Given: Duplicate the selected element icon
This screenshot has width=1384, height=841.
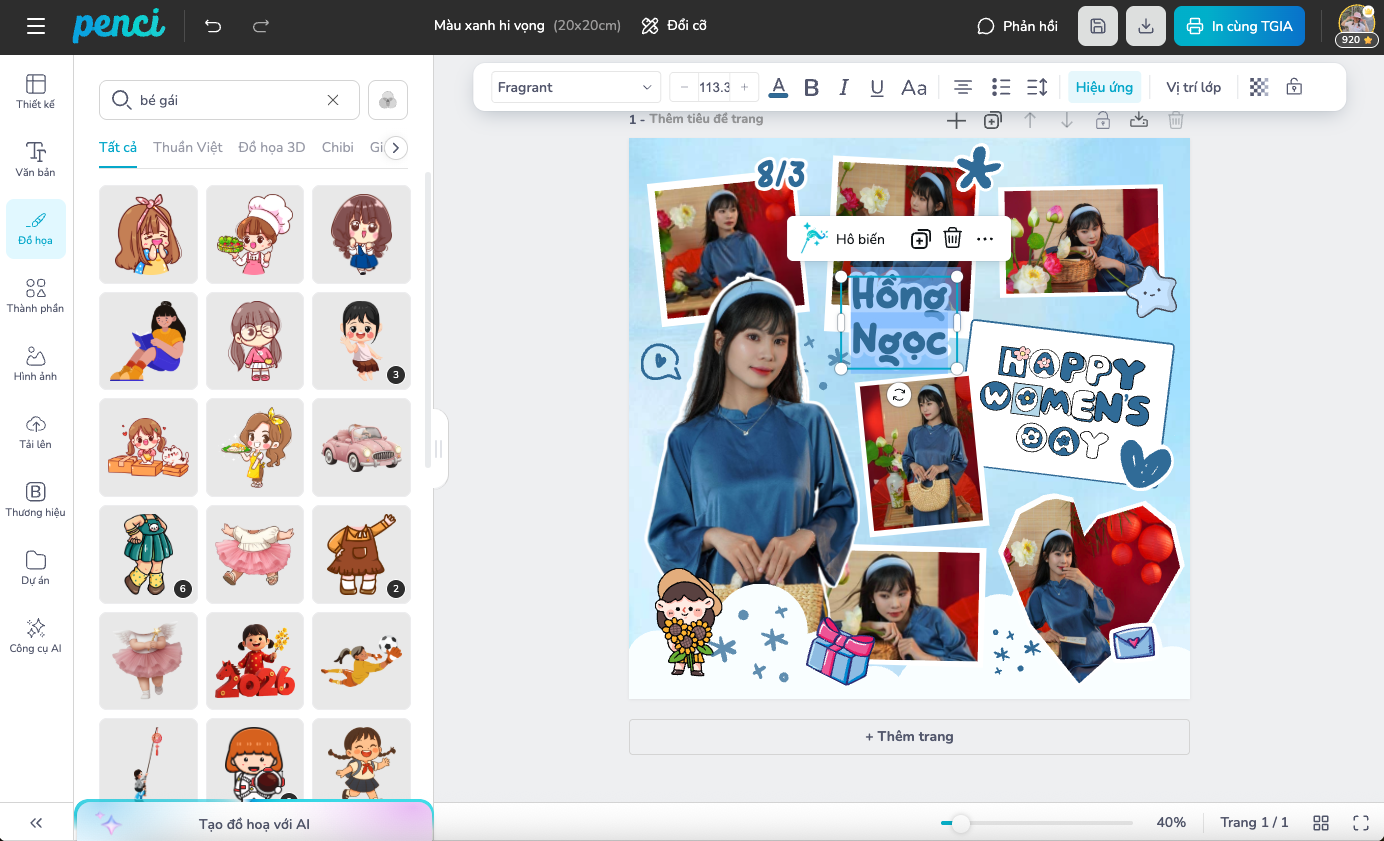Looking at the screenshot, I should [920, 239].
